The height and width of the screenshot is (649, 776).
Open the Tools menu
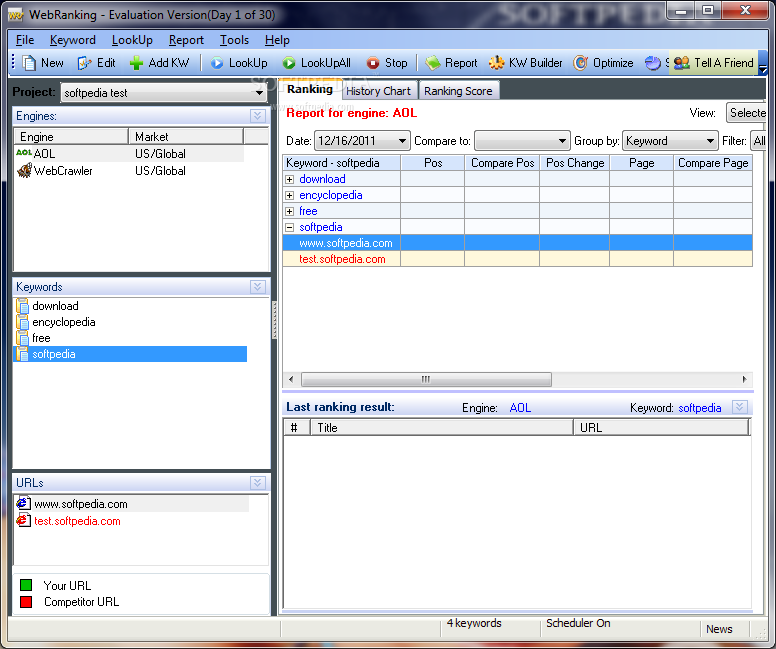[x=234, y=40]
